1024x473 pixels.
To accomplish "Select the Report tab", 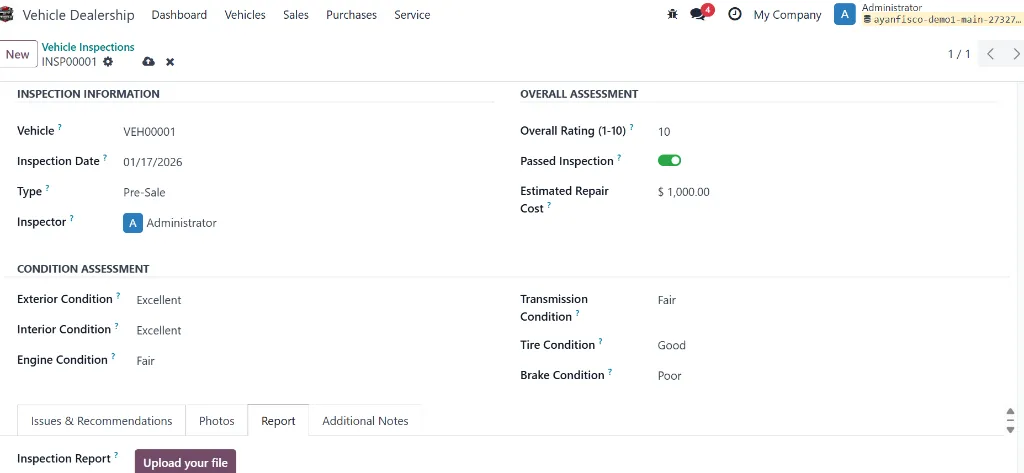I will [x=278, y=421].
